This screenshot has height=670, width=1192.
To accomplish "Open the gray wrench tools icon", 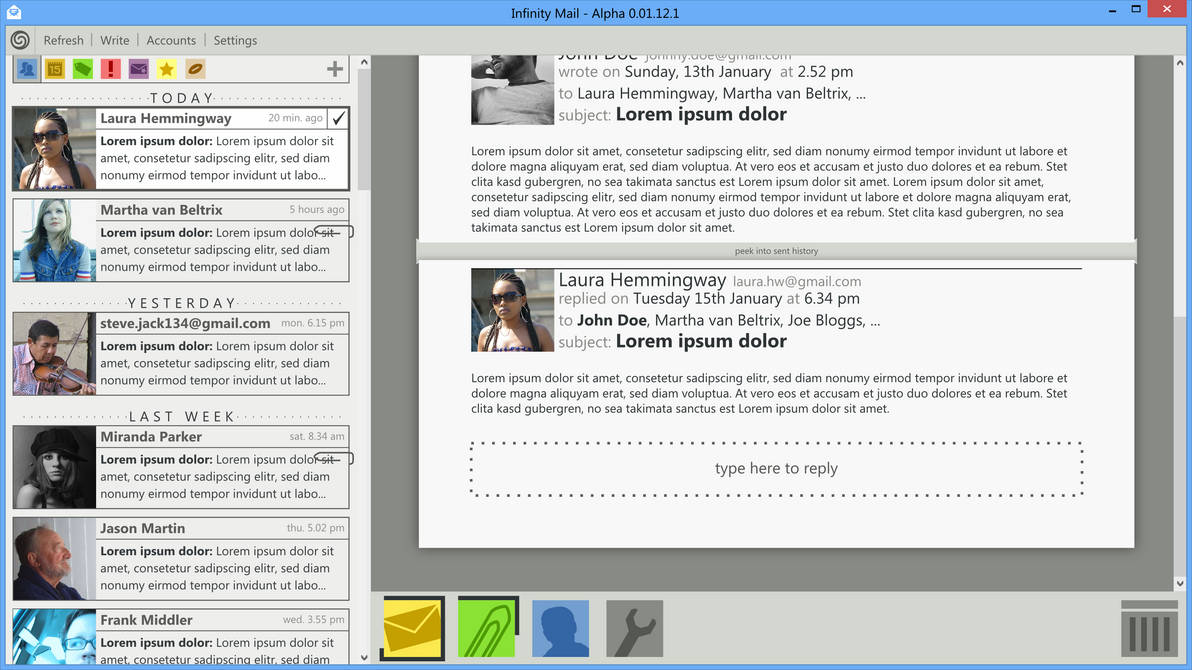I will (x=635, y=628).
